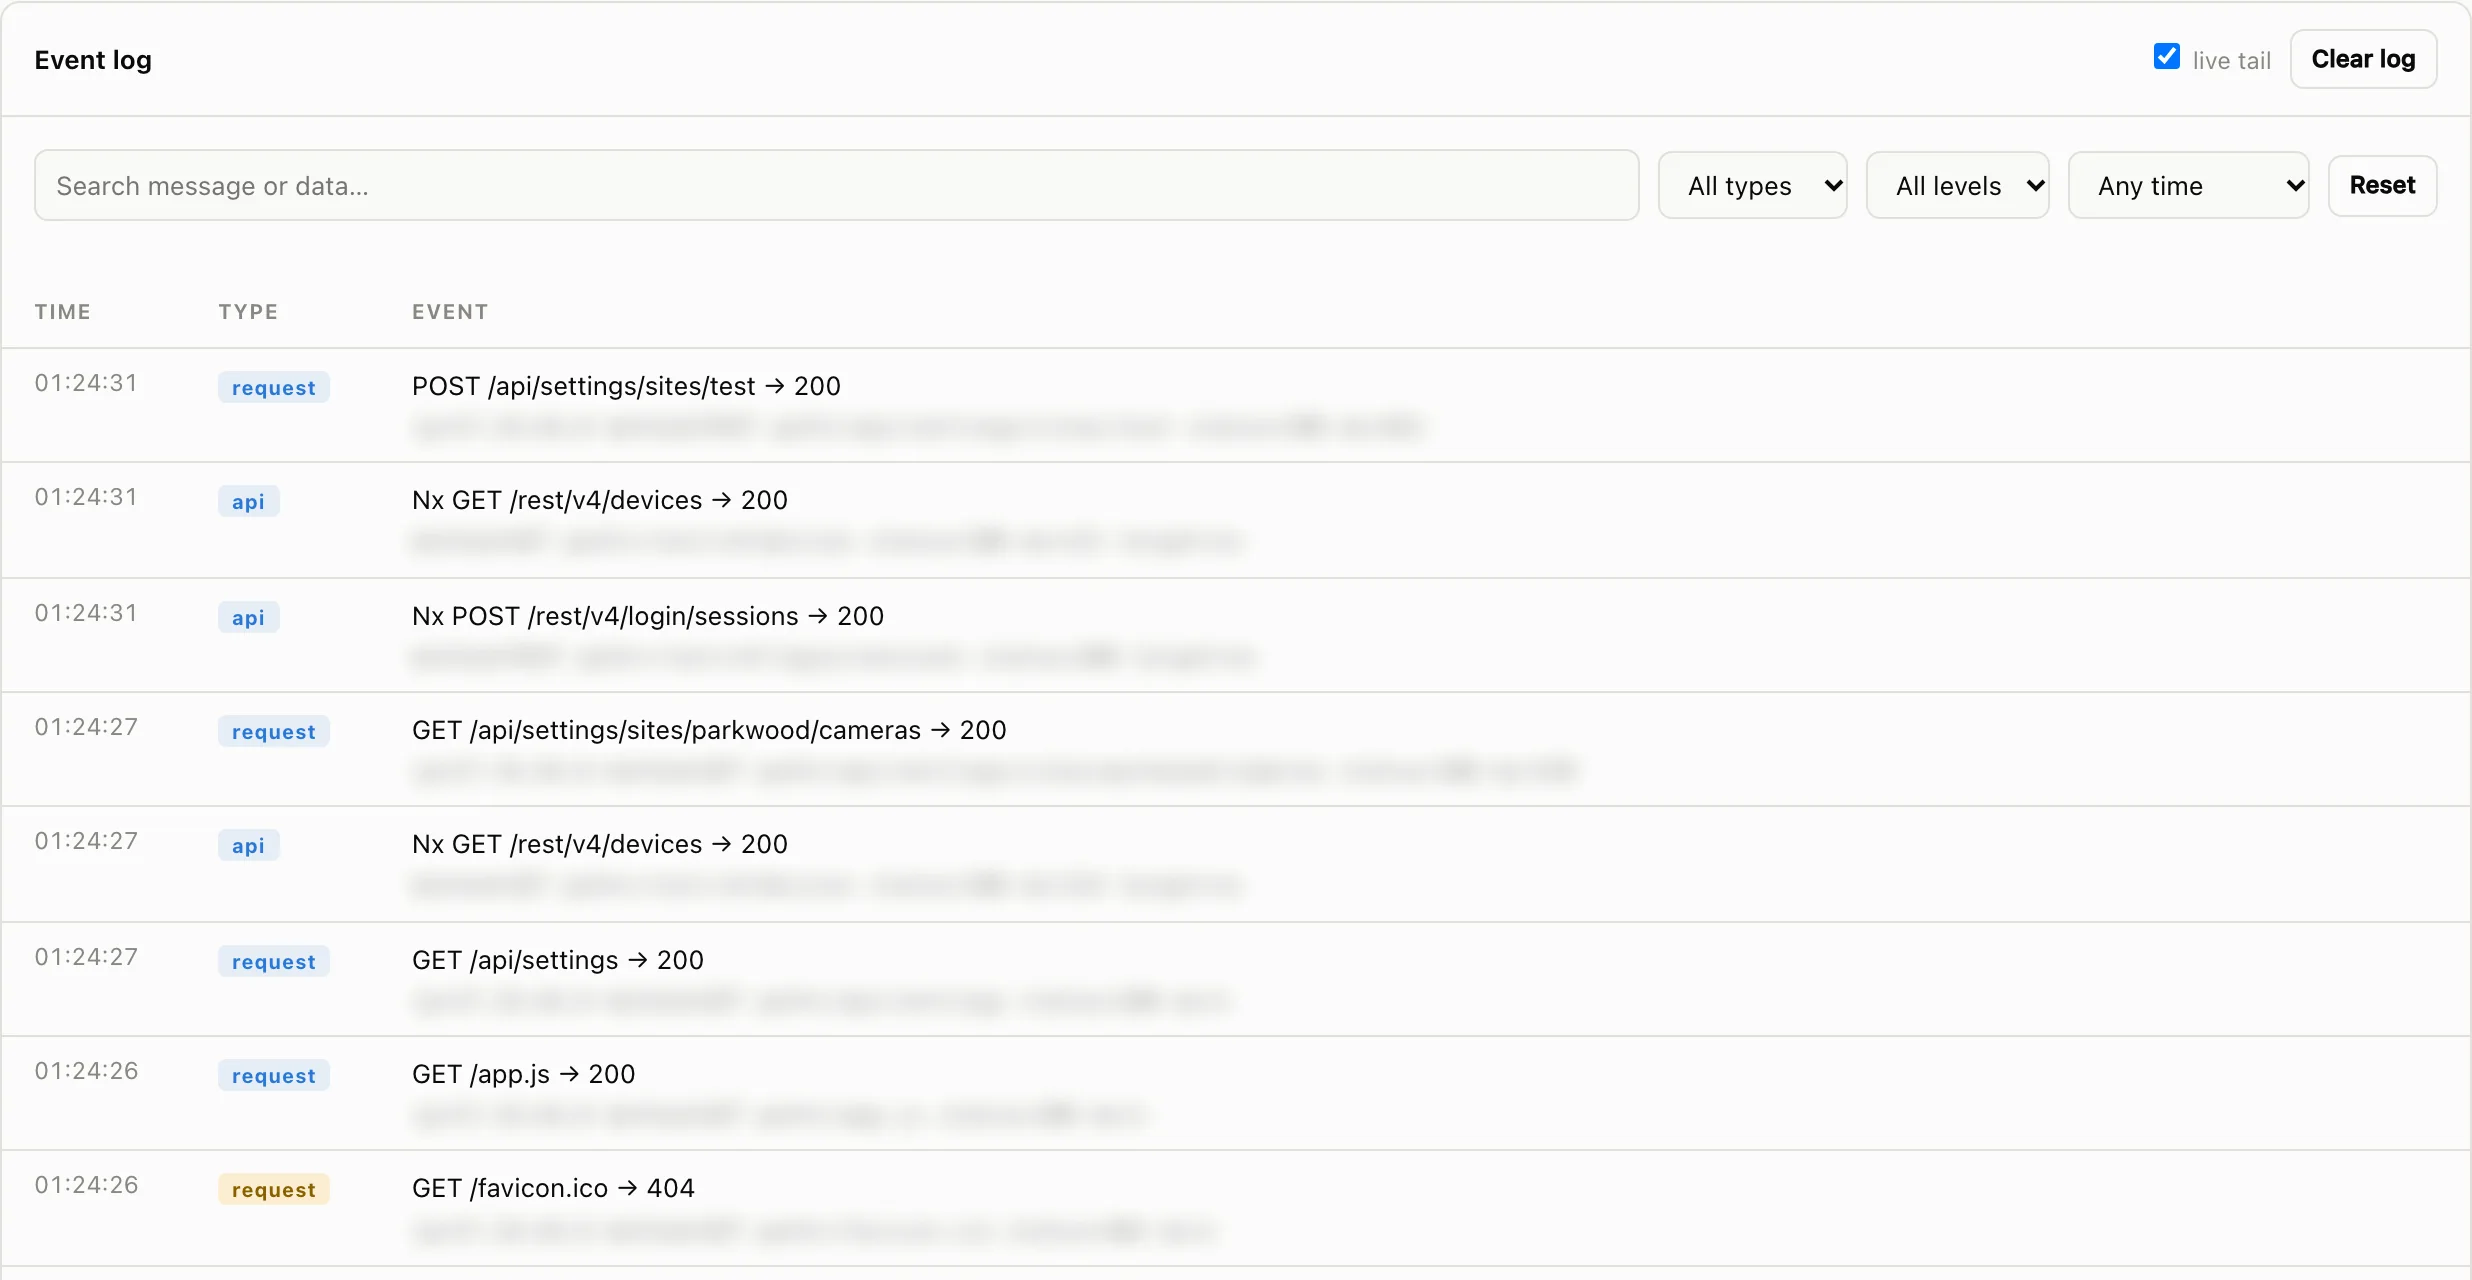The image size is (2472, 1280).
Task: Click the Reset filters button
Action: click(2382, 185)
